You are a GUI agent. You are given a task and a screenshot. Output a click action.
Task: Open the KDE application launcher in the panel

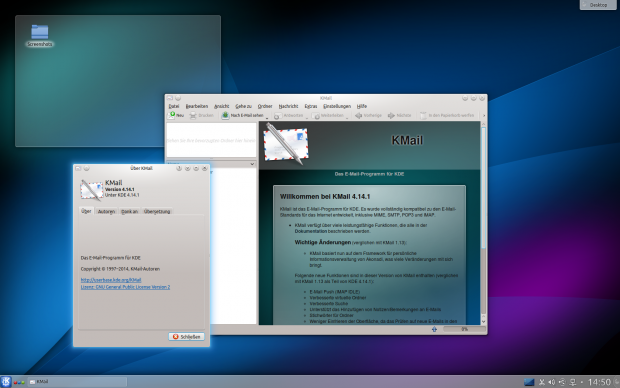6,382
